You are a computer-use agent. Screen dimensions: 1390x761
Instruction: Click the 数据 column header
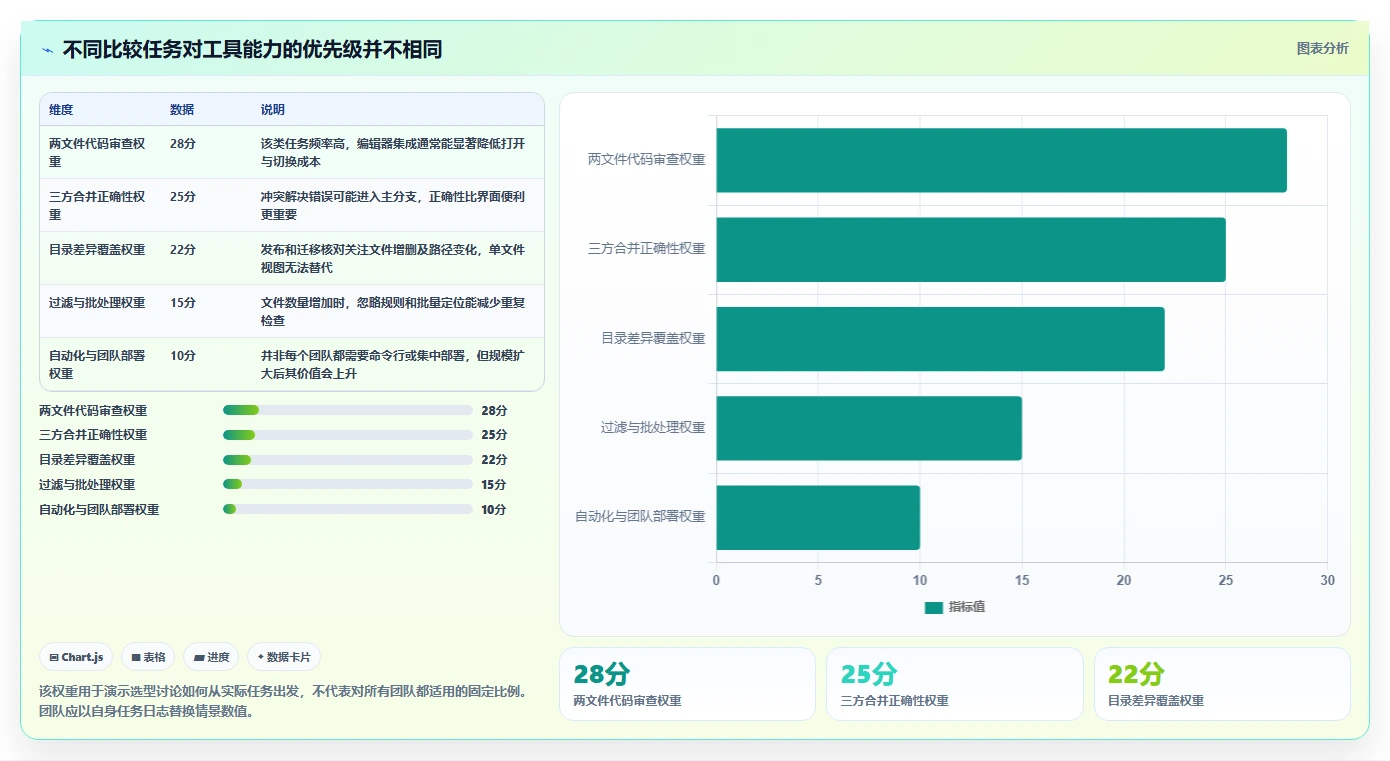pyautogui.click(x=182, y=110)
